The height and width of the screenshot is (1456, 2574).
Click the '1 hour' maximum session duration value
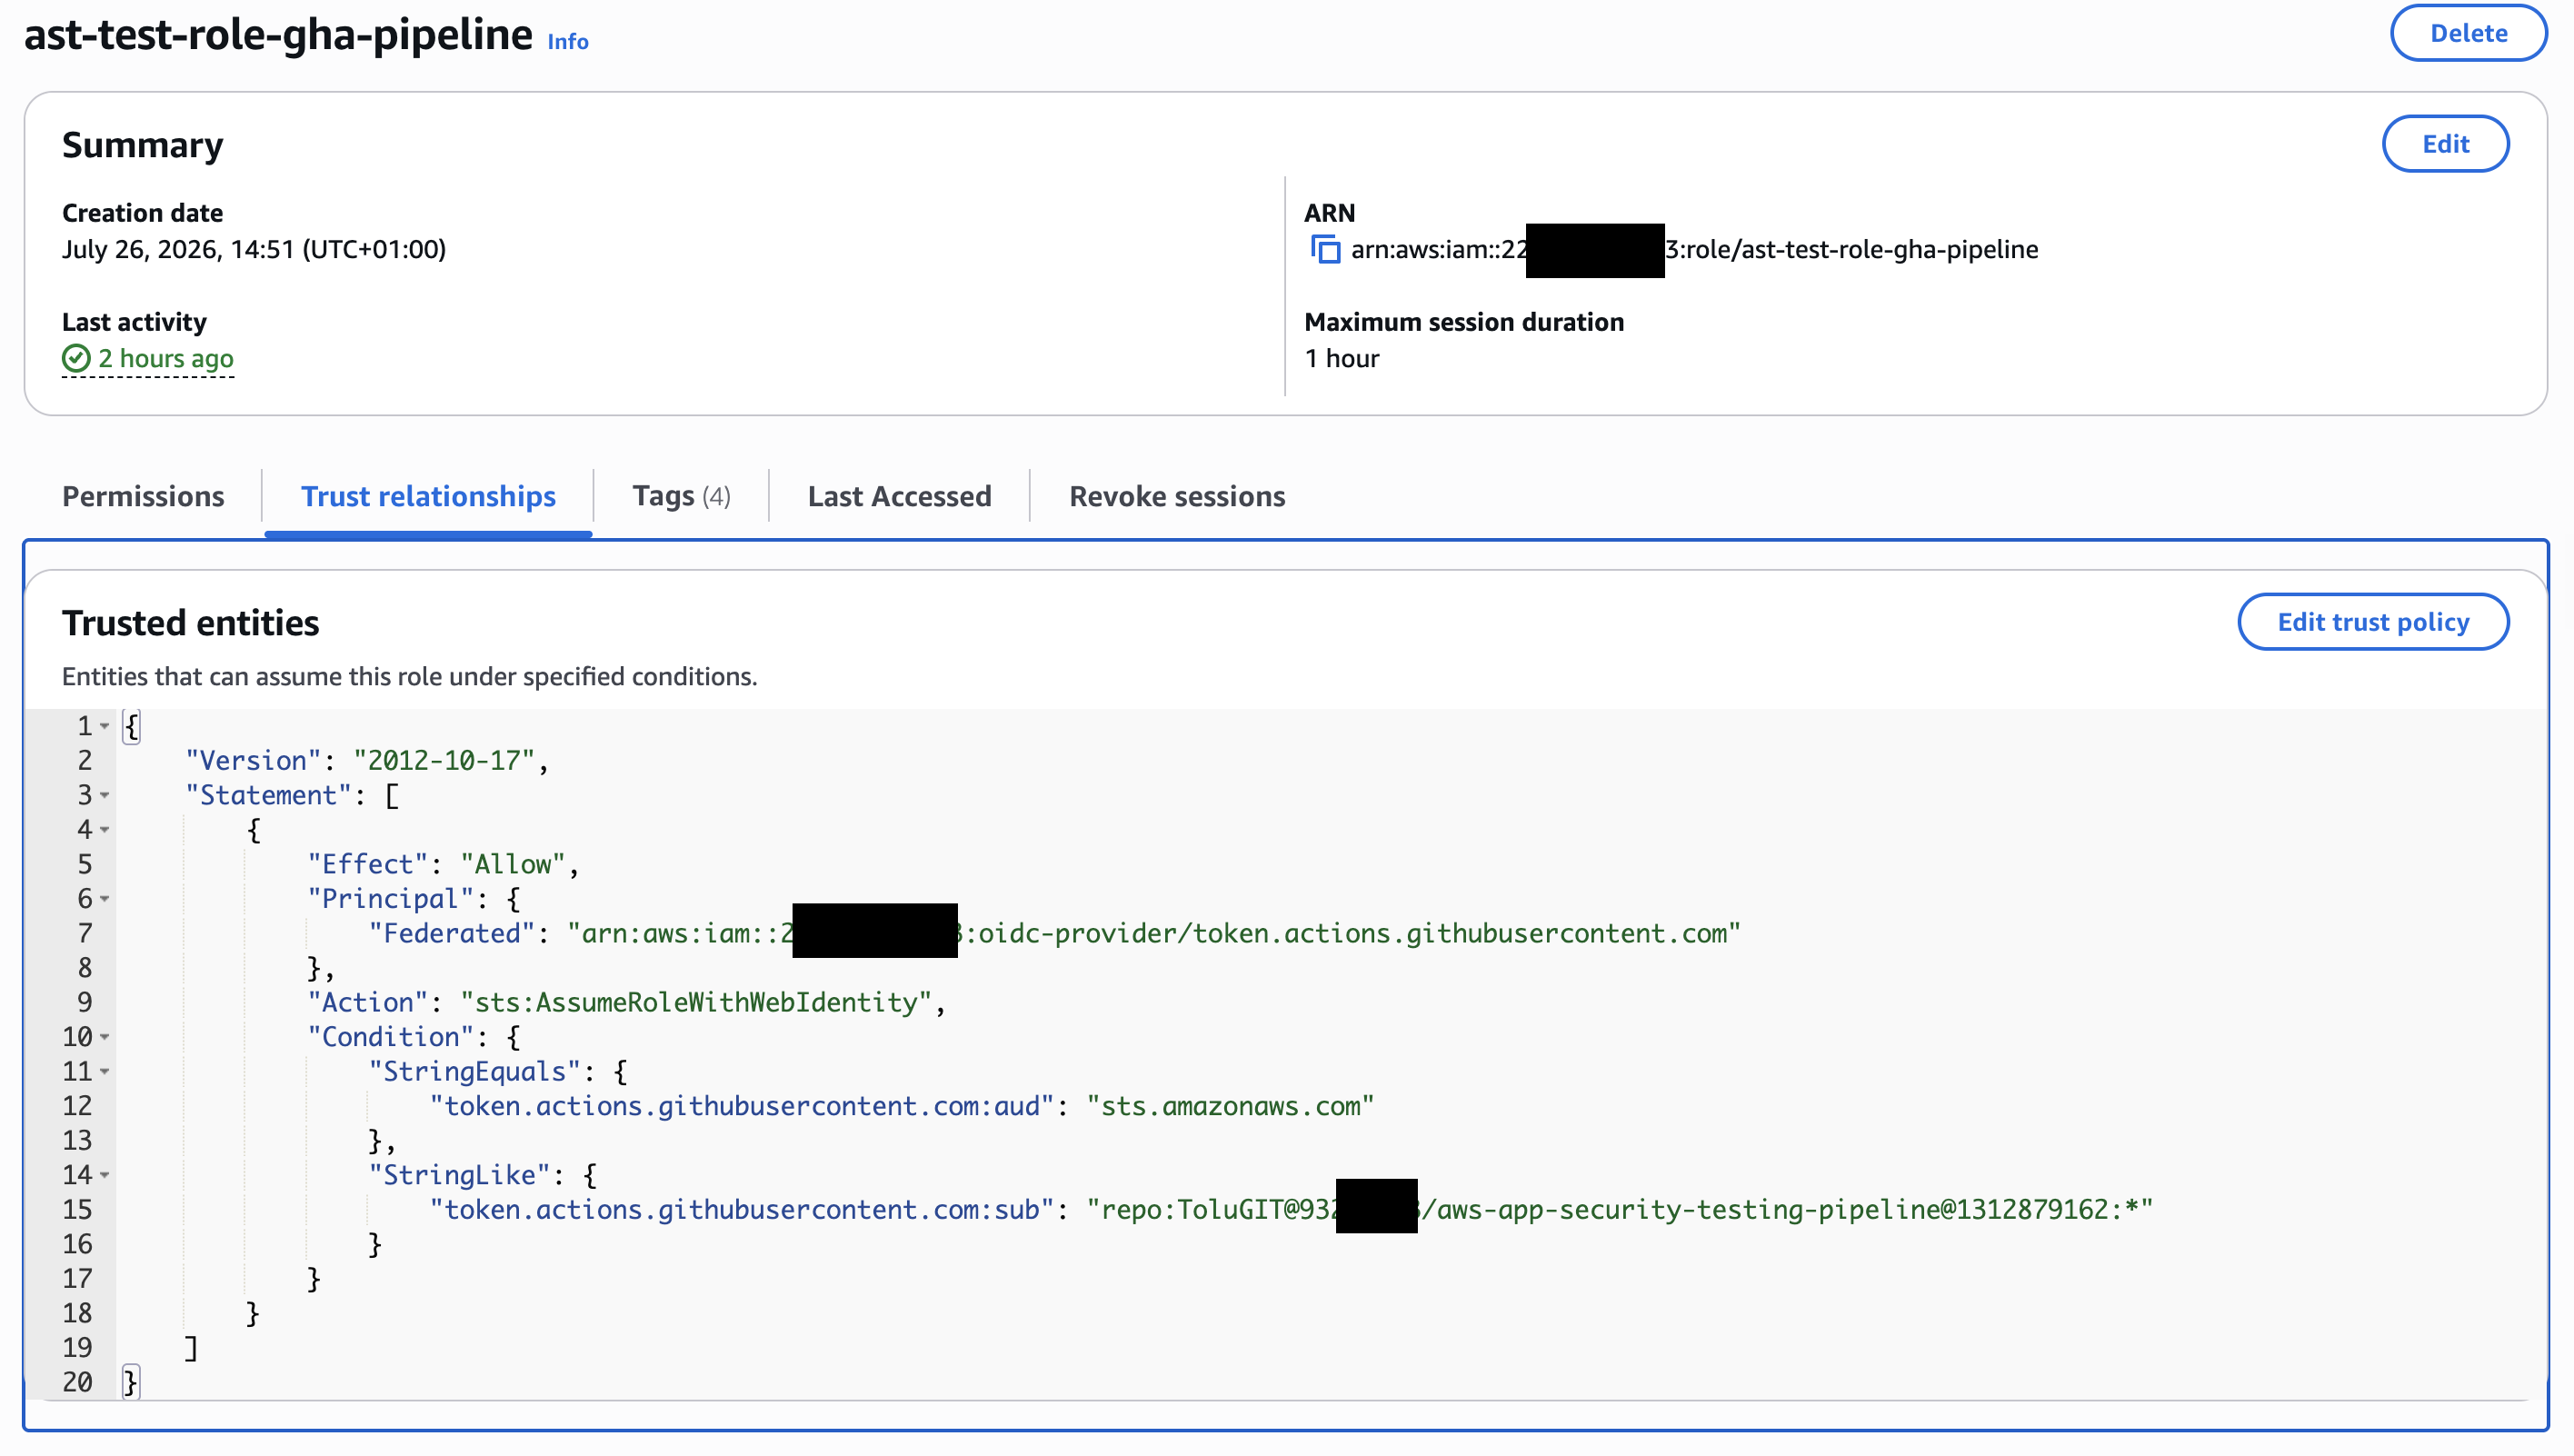pyautogui.click(x=1342, y=358)
